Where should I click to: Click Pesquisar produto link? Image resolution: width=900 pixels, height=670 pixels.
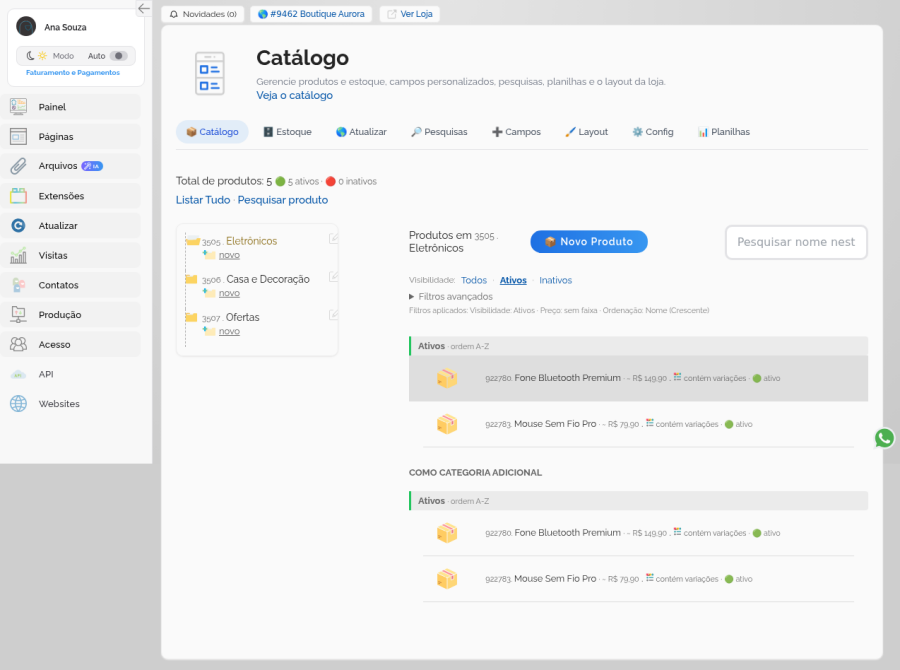[x=283, y=200]
